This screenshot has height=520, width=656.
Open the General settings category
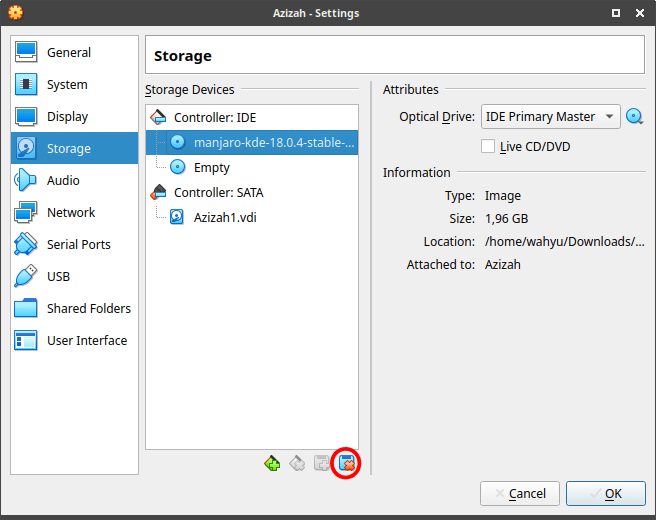point(68,53)
